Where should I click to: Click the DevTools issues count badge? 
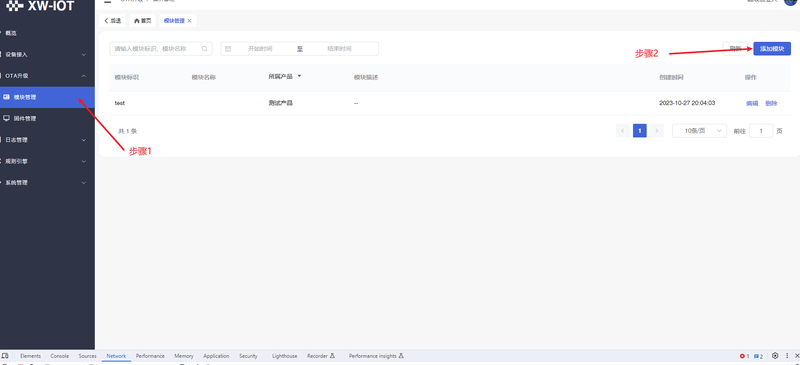pos(759,356)
